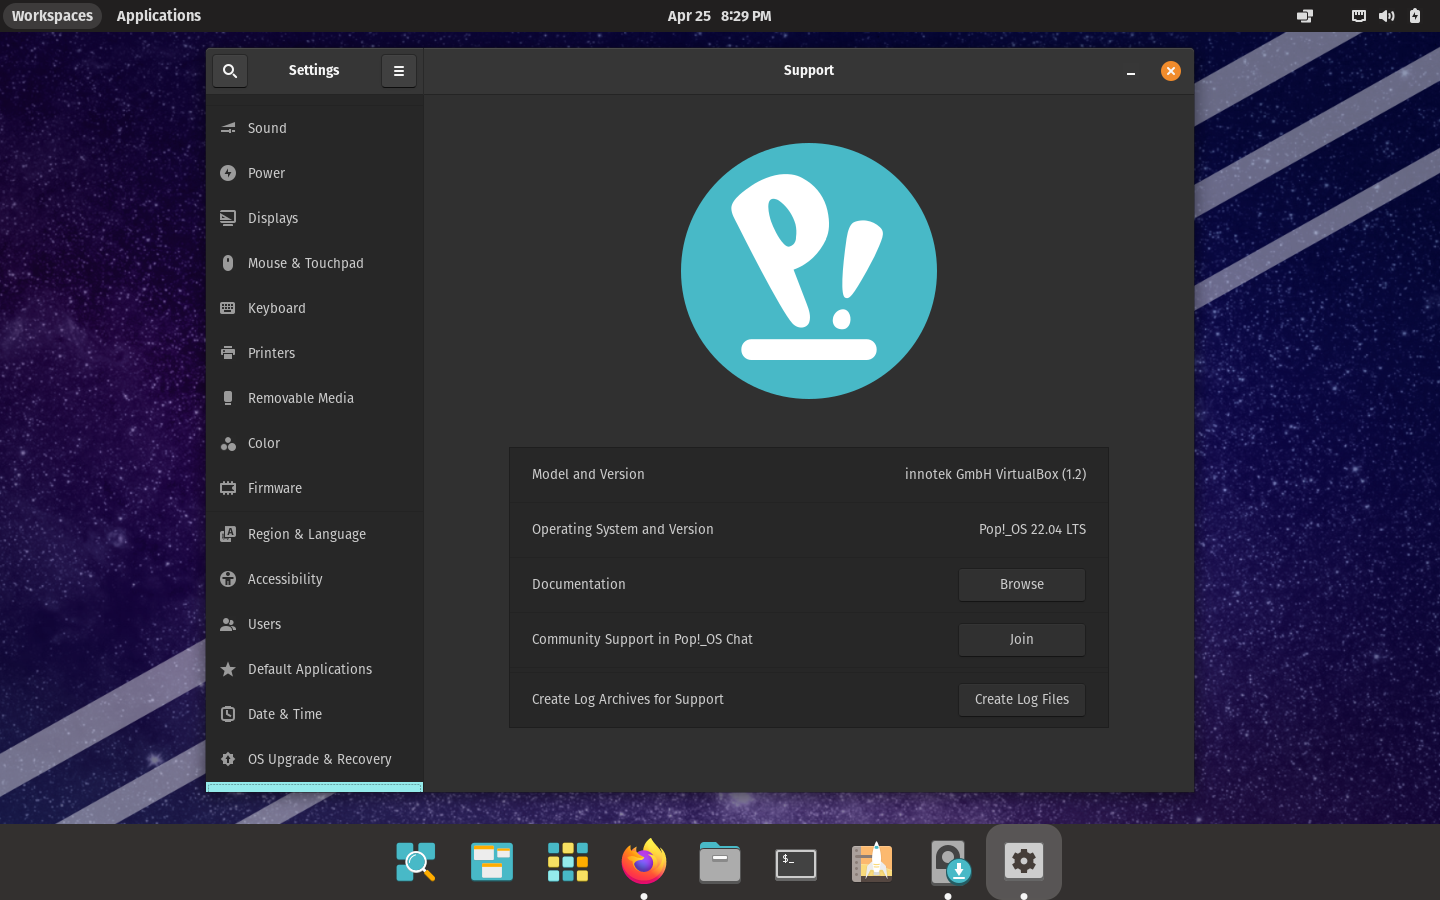Open the Workspaces overview
This screenshot has height=900, width=1440.
point(52,16)
